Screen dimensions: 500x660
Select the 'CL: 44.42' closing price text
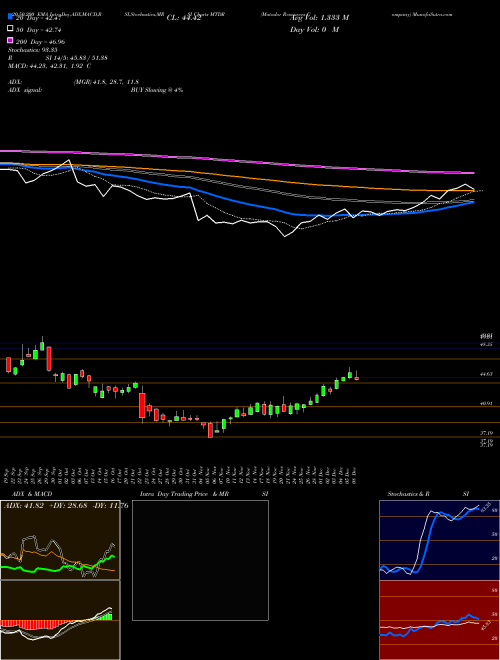pyautogui.click(x=184, y=18)
